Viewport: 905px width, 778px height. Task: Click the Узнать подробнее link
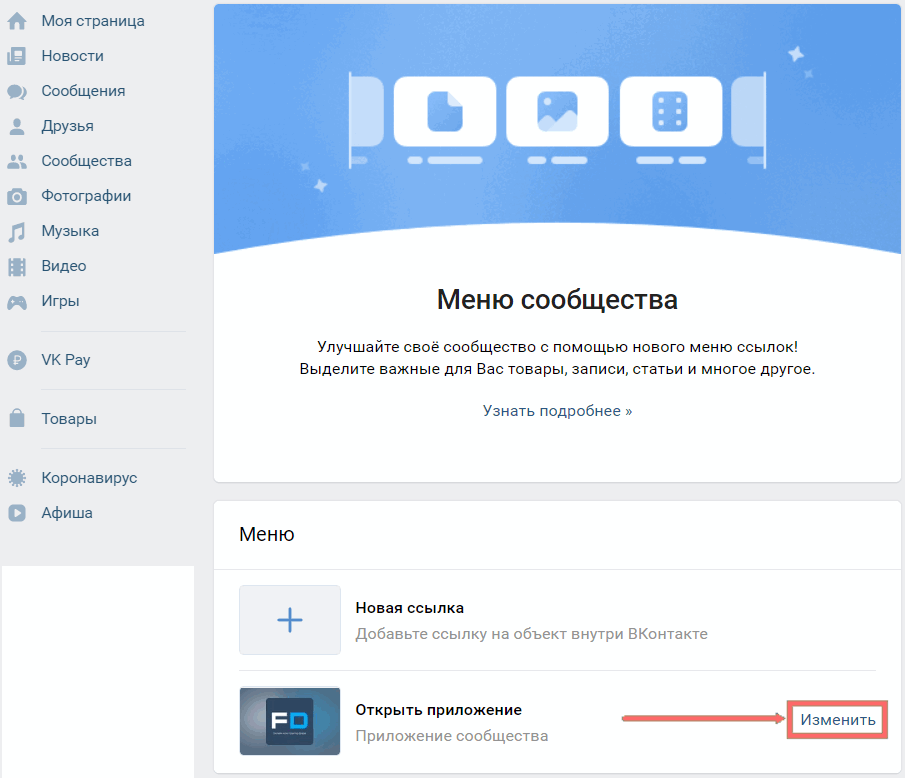[557, 411]
